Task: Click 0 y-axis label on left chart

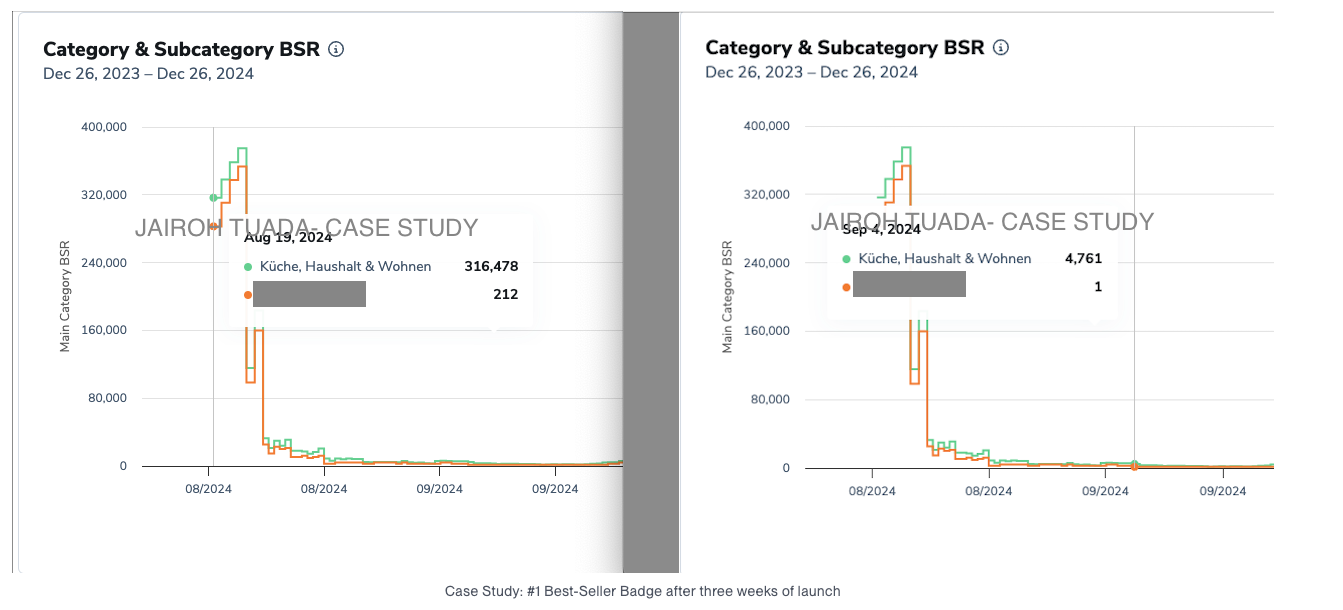Action: coord(124,466)
